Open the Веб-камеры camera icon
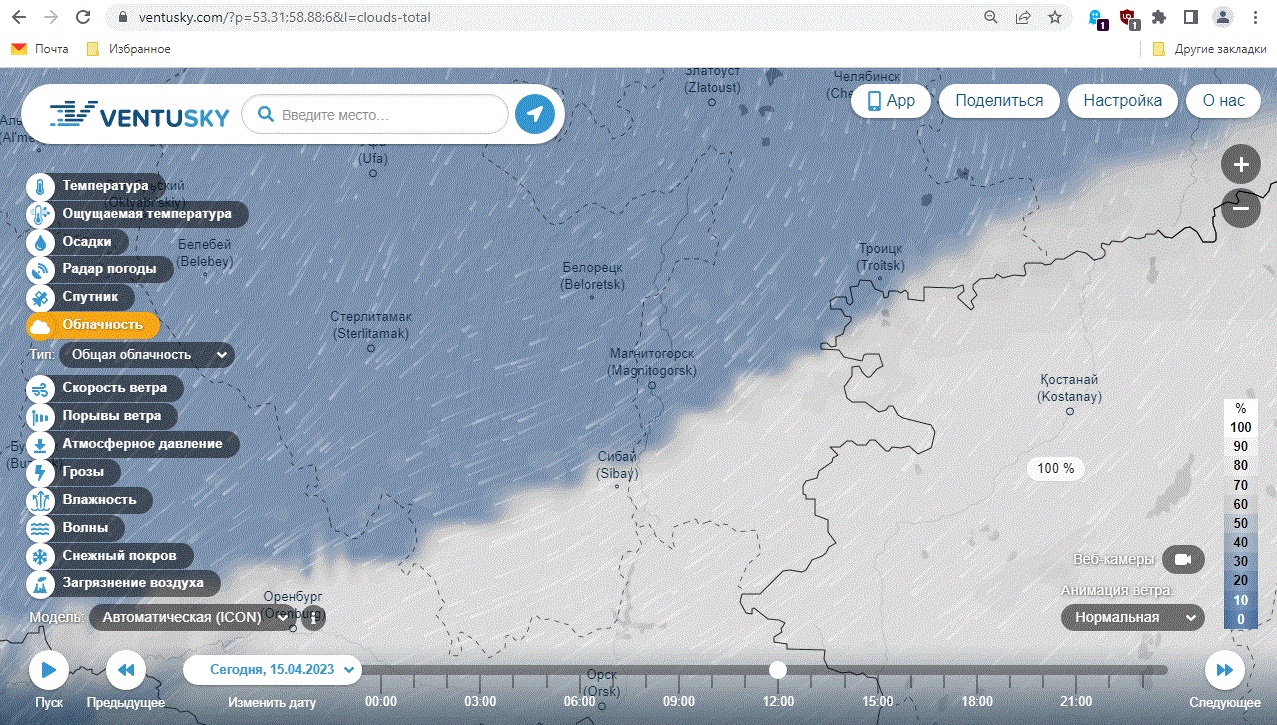1277x725 pixels. point(1183,560)
